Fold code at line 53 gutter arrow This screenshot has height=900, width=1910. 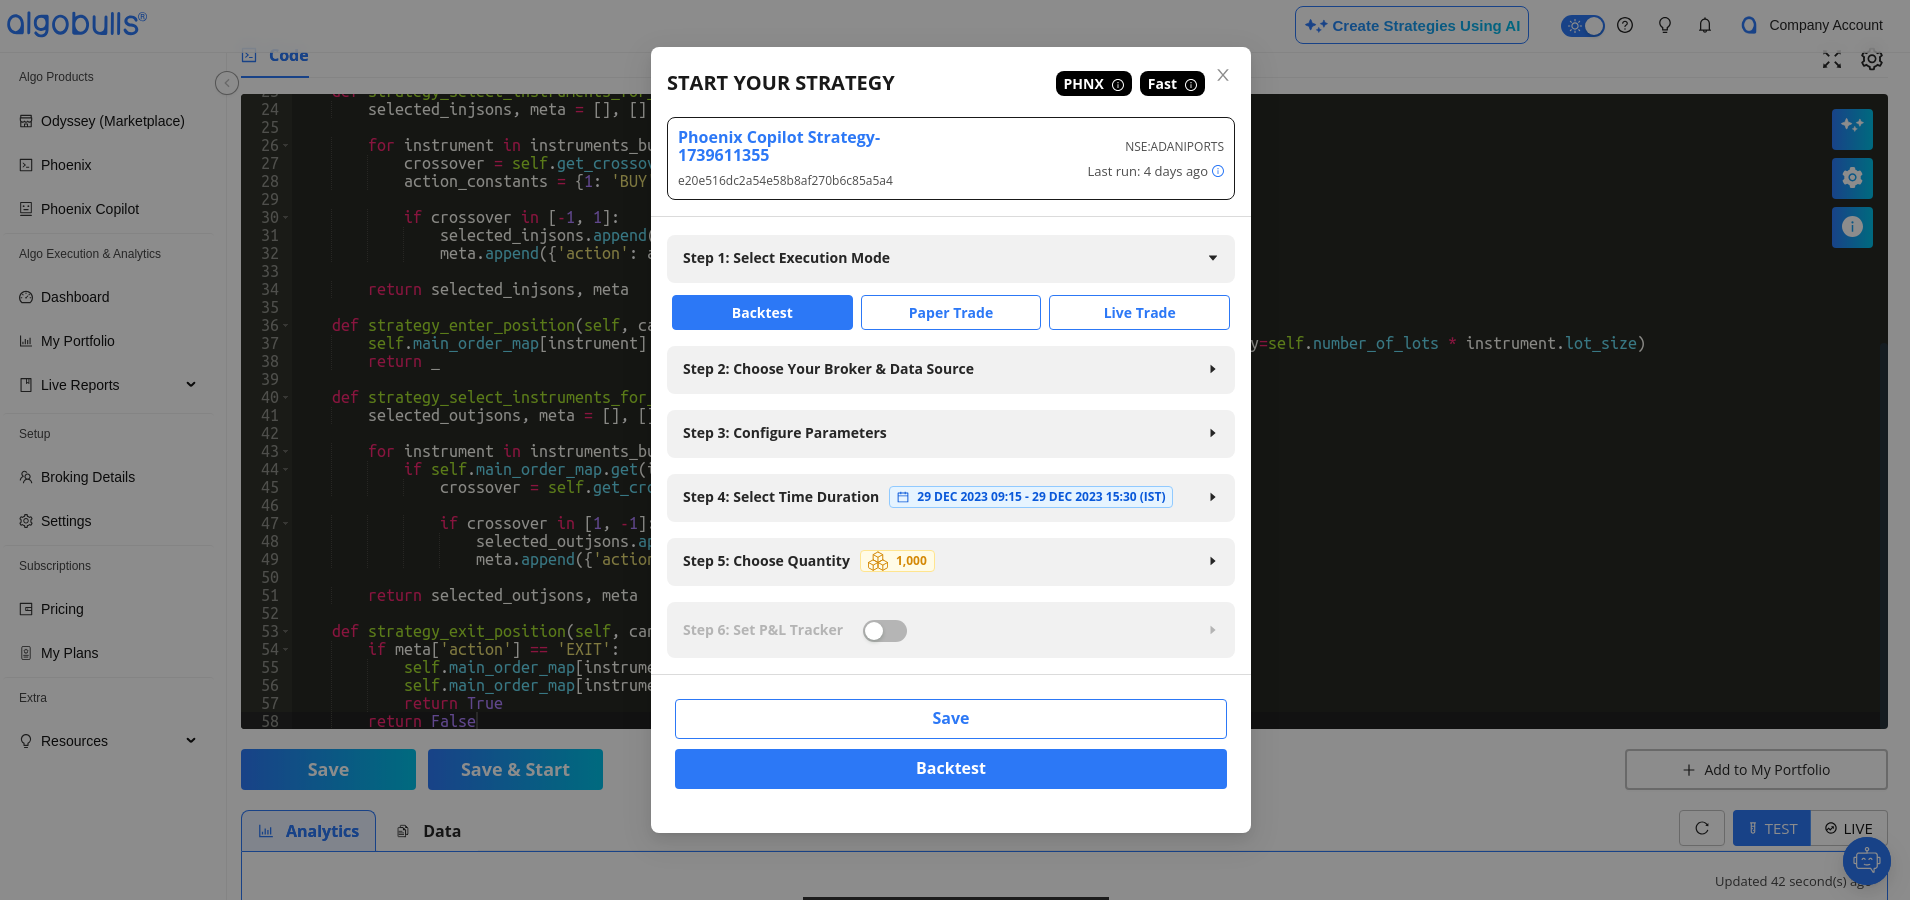[x=286, y=632]
